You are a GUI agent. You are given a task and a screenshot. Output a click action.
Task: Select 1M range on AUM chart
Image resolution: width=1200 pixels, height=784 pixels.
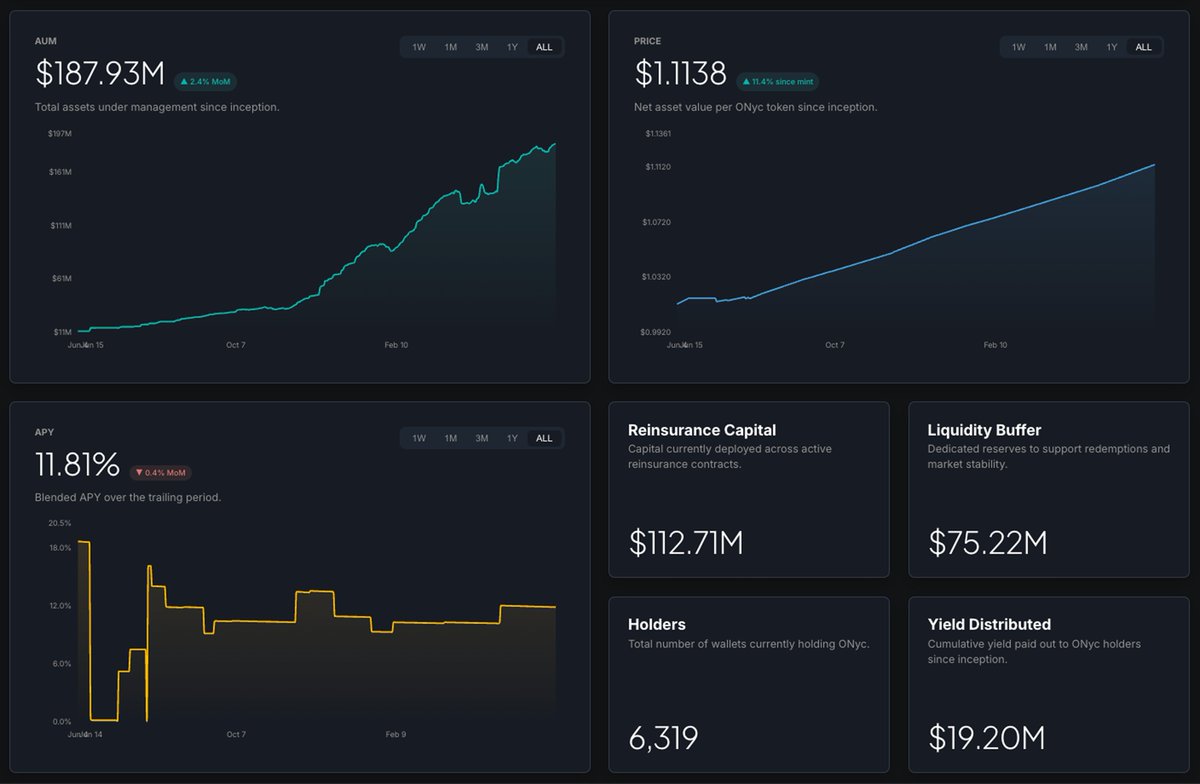[x=451, y=47]
